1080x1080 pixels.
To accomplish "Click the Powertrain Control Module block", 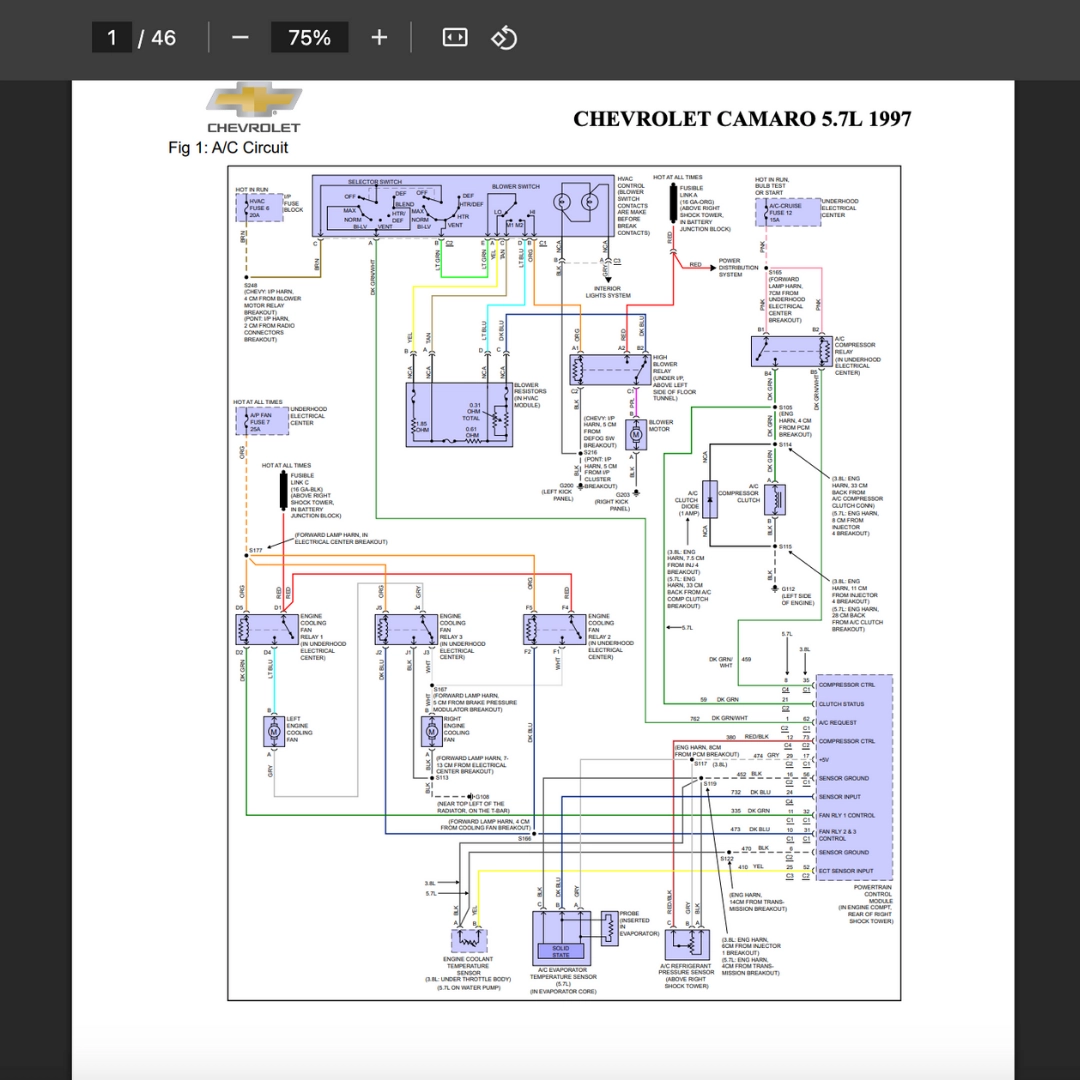I will (x=854, y=778).
